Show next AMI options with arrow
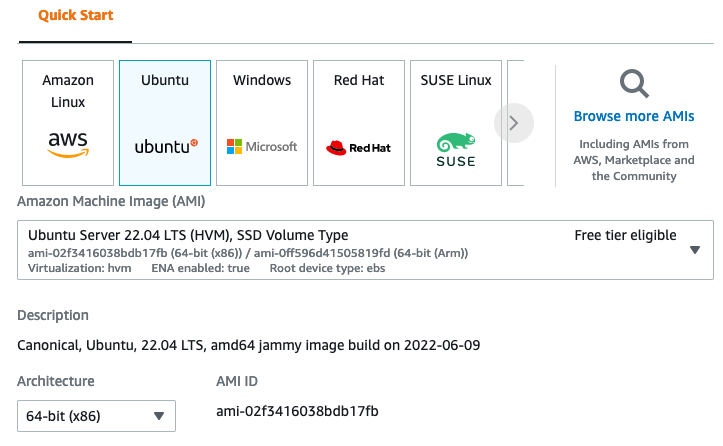Image resolution: width=723 pixels, height=446 pixels. point(514,123)
